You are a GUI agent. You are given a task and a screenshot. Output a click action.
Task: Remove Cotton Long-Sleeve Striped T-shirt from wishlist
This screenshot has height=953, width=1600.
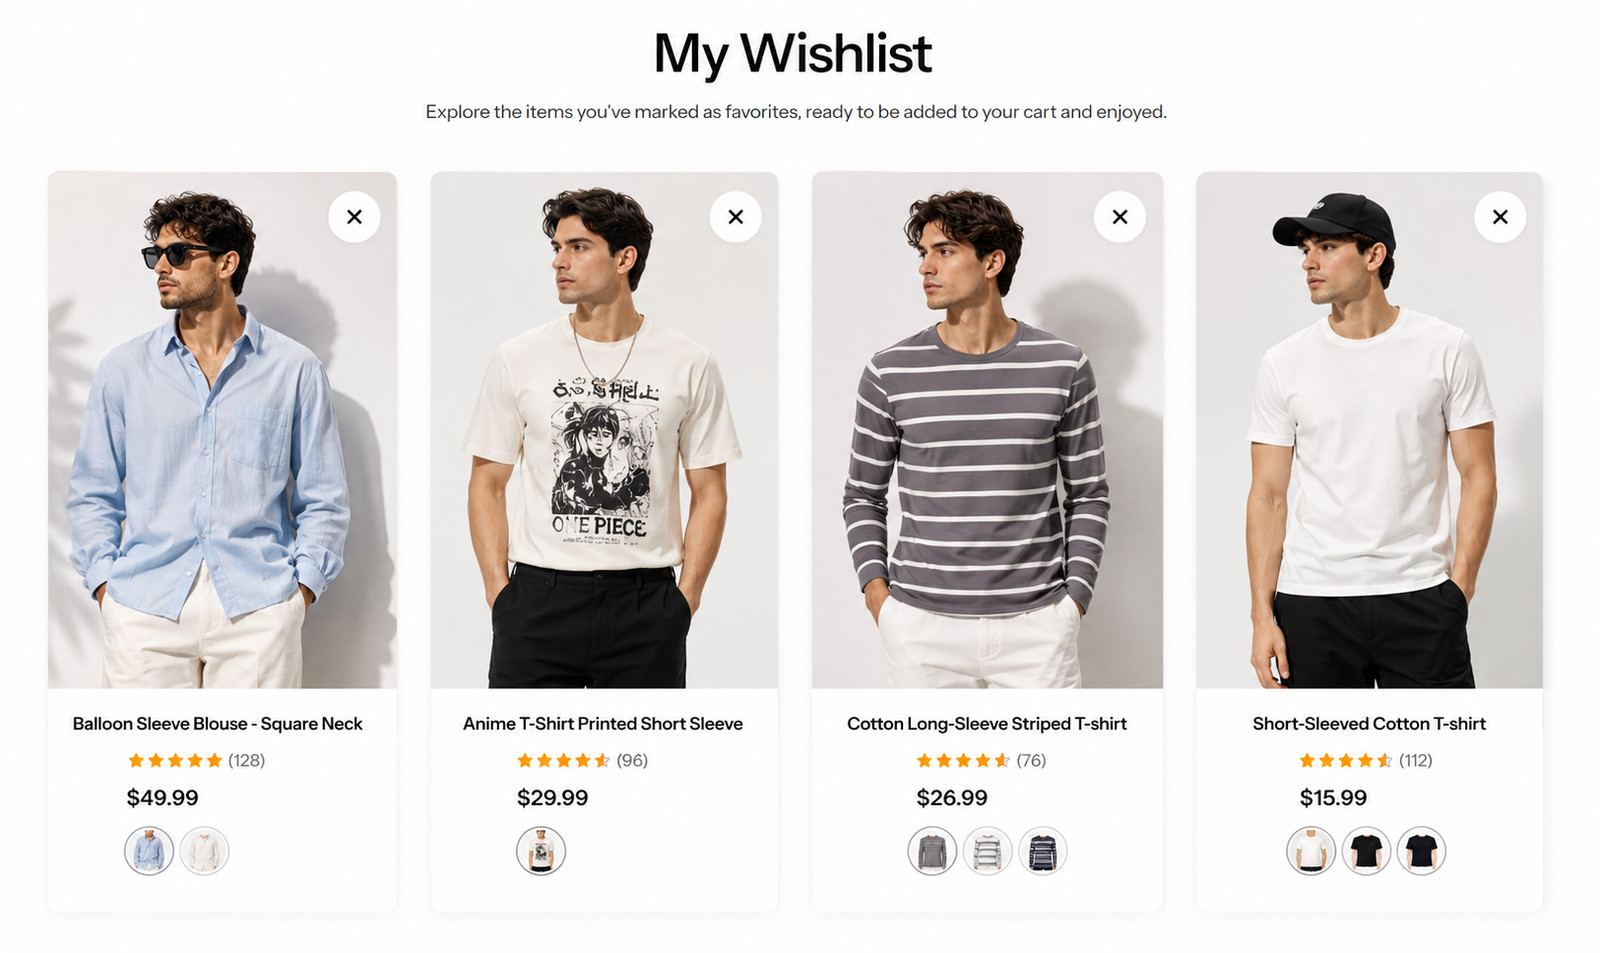[x=1120, y=217]
